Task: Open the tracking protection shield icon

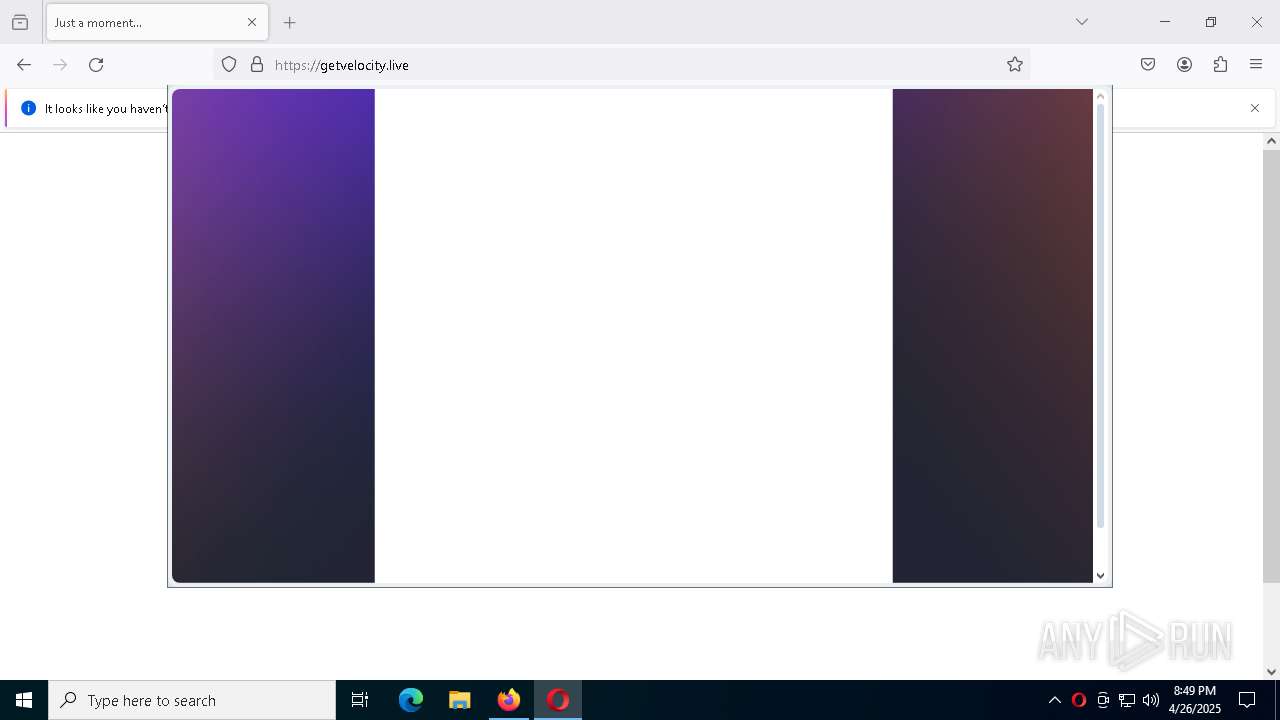Action: [x=229, y=65]
